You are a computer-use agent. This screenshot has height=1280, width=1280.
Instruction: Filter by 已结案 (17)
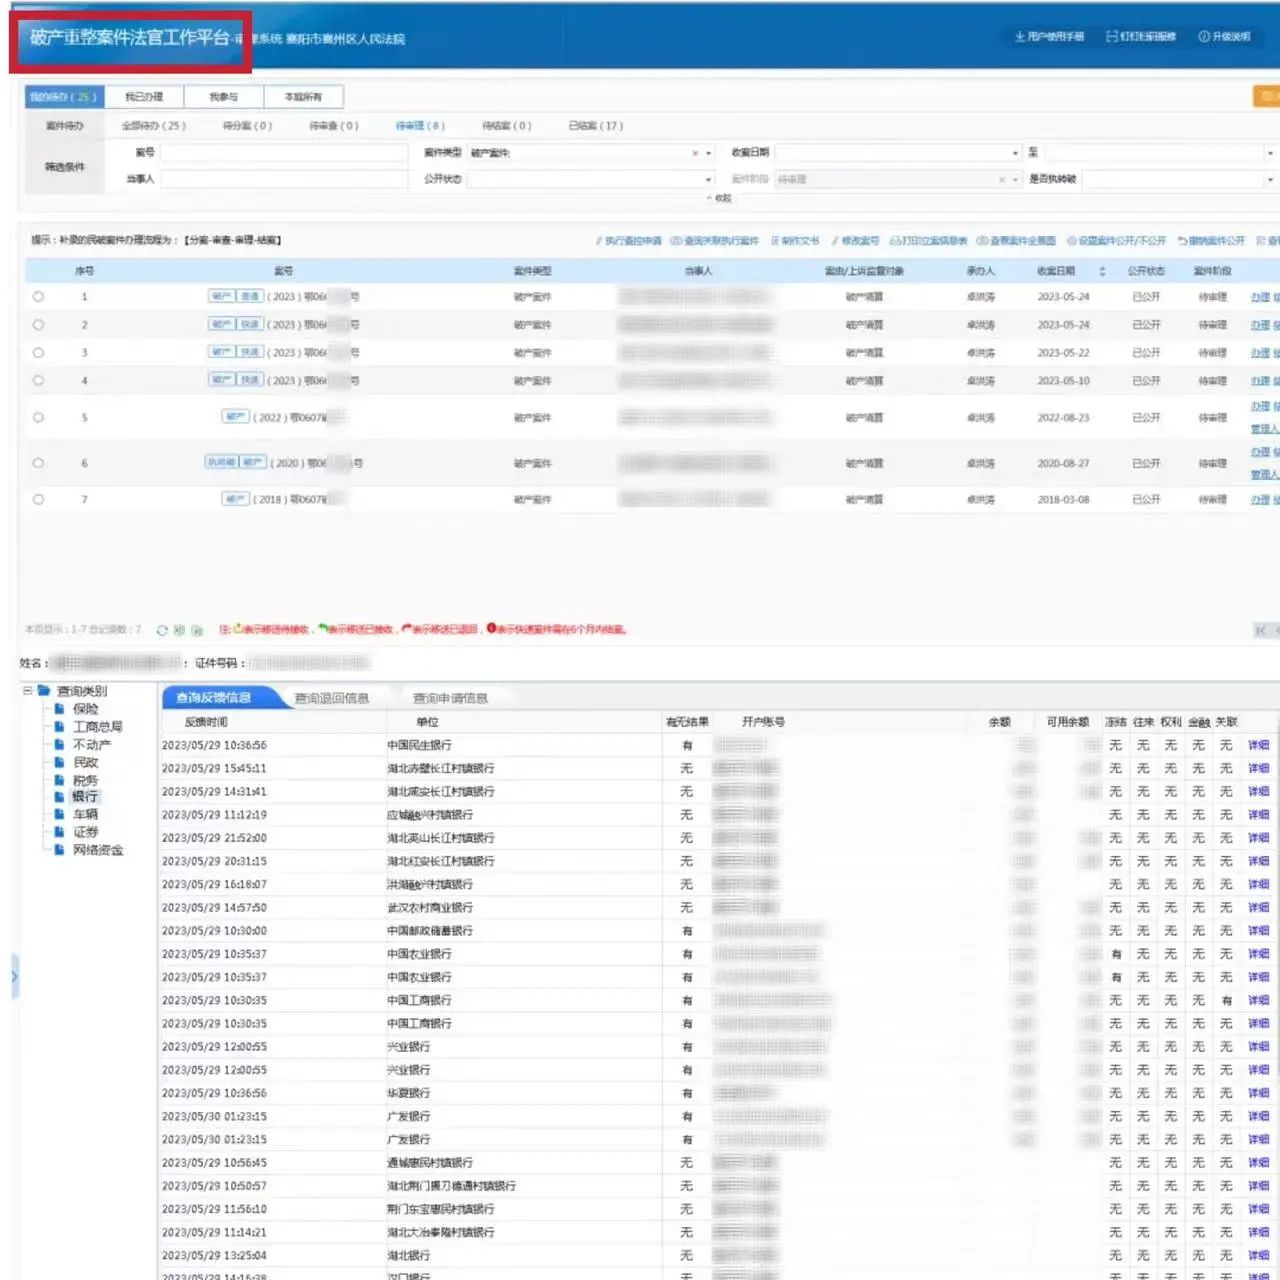(596, 126)
